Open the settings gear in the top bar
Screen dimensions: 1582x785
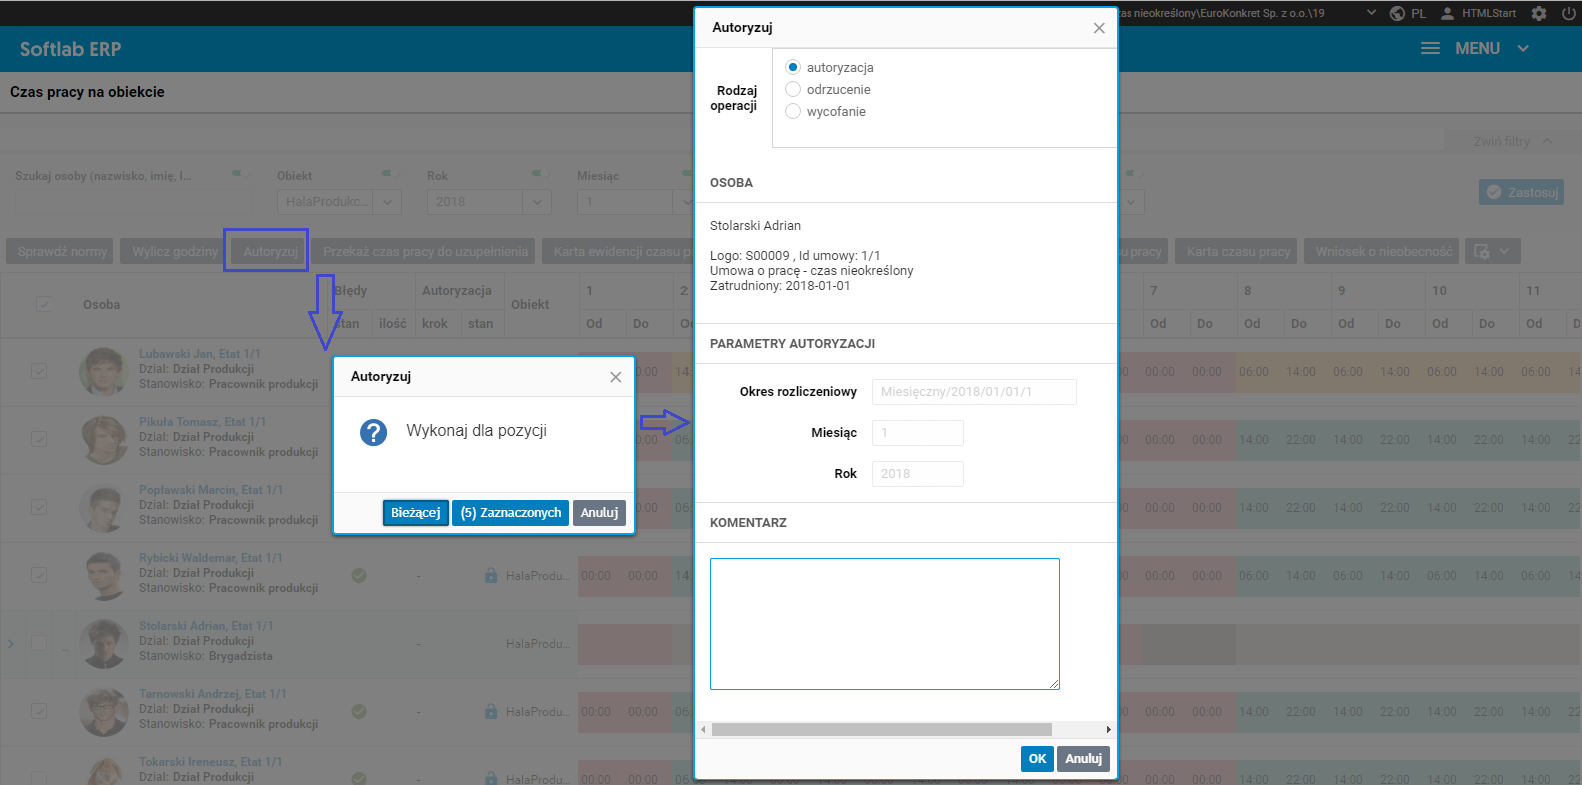(1539, 13)
